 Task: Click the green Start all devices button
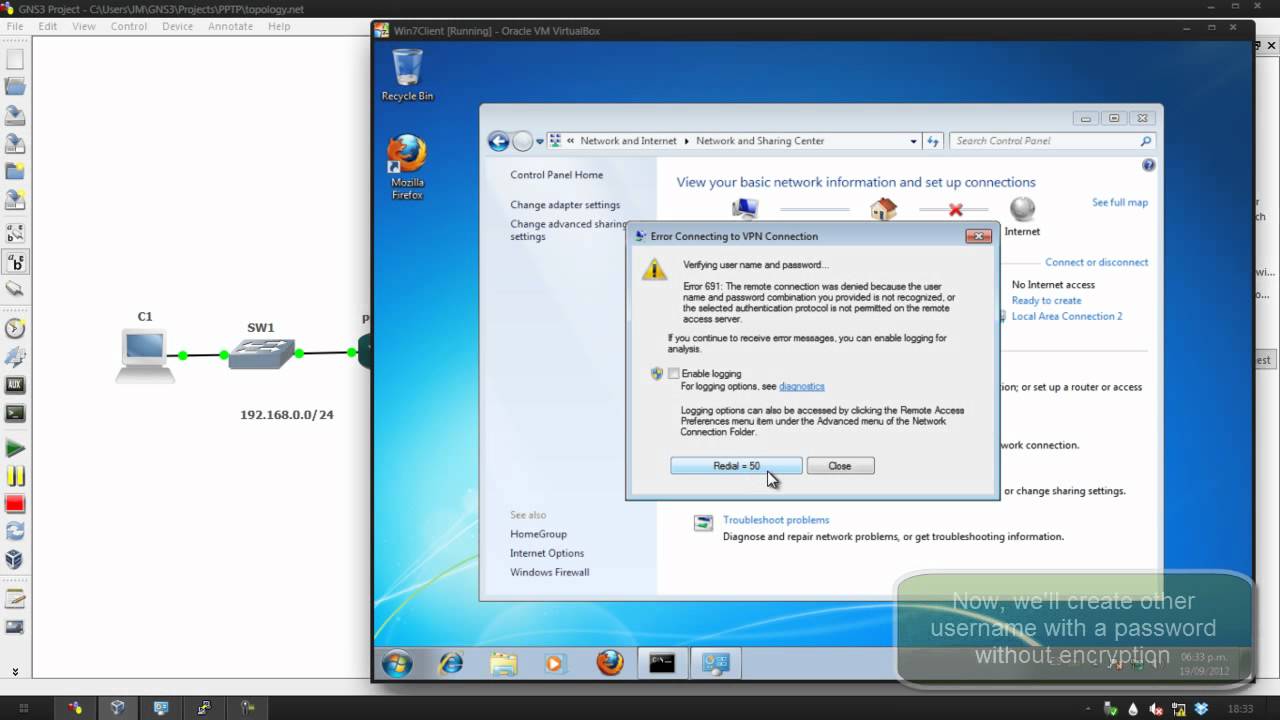point(15,449)
